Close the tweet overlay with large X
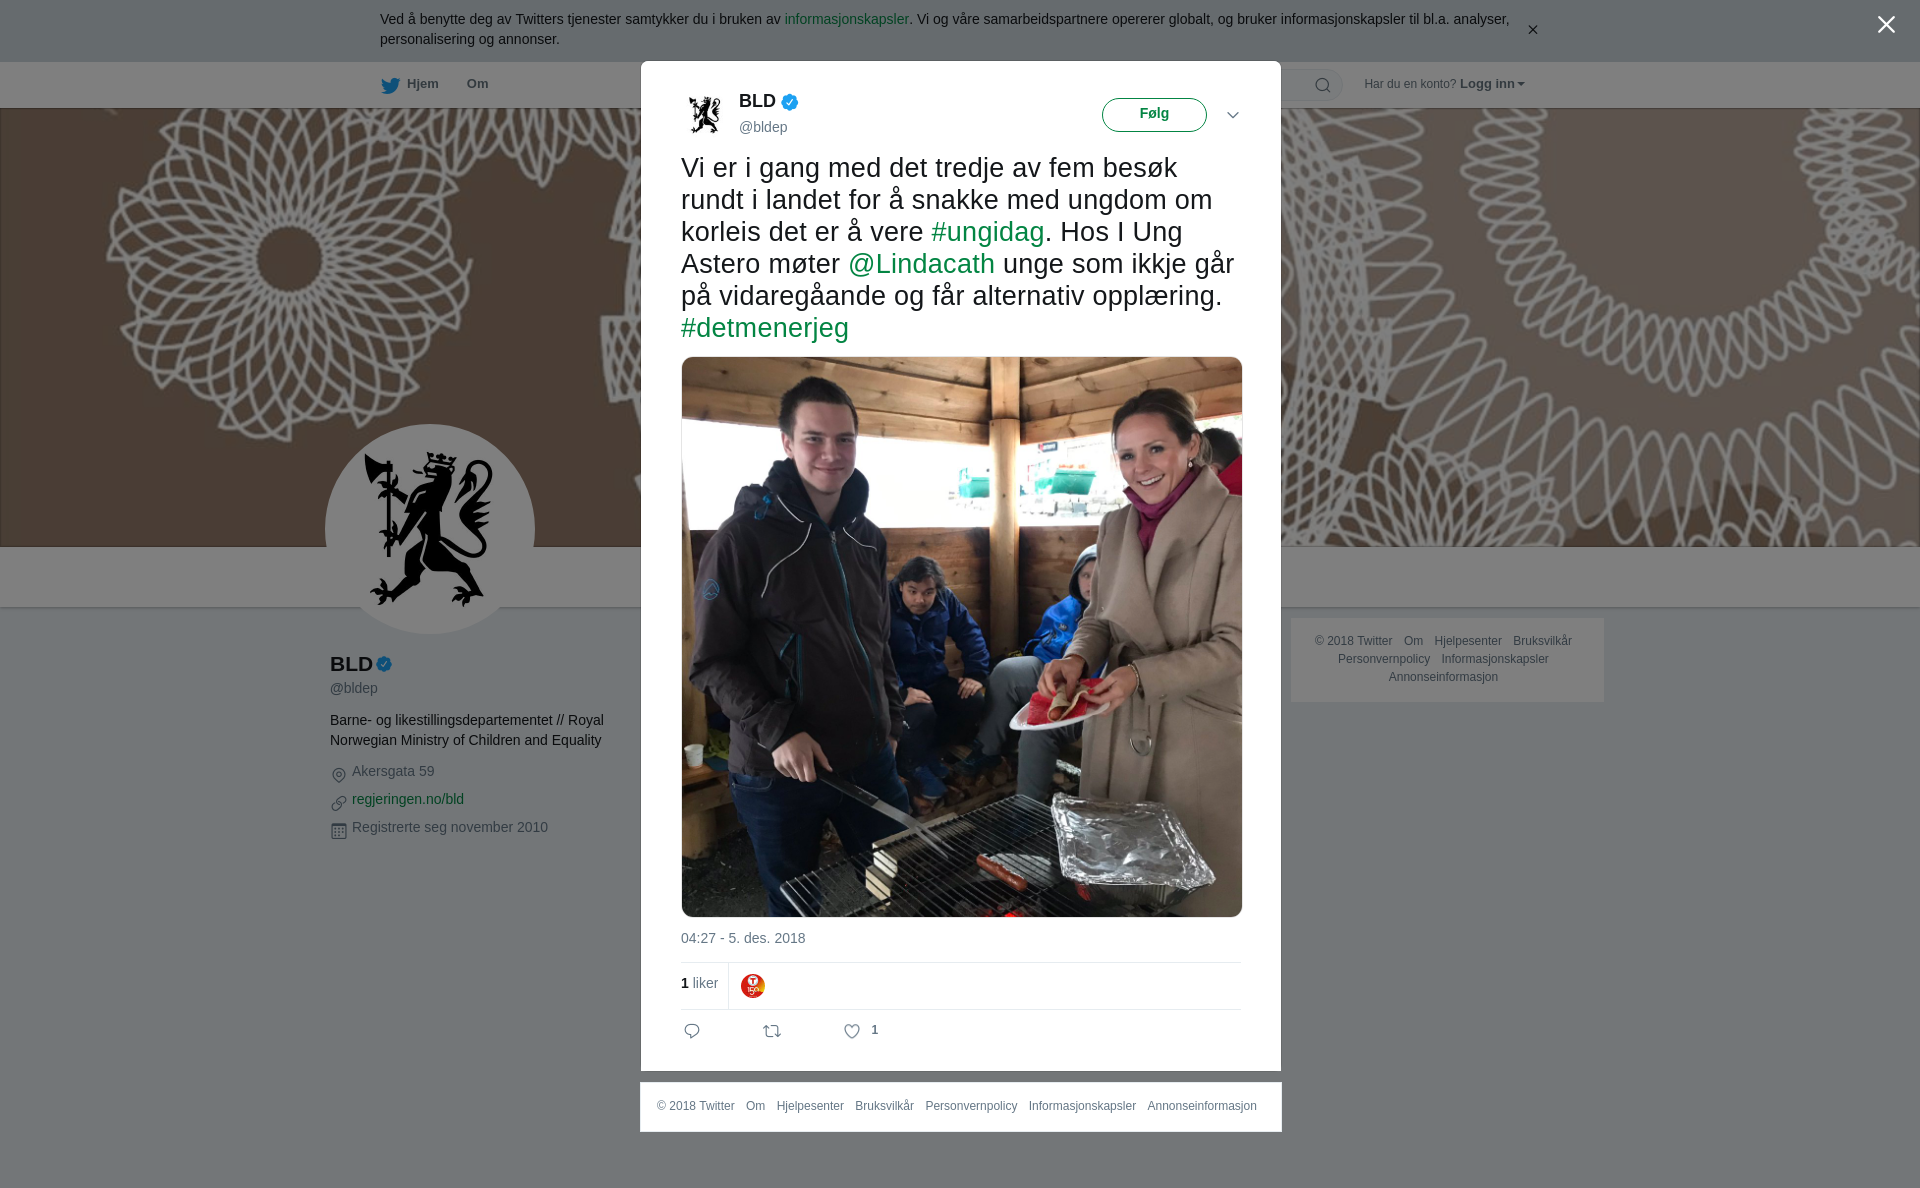 coord(1886,25)
